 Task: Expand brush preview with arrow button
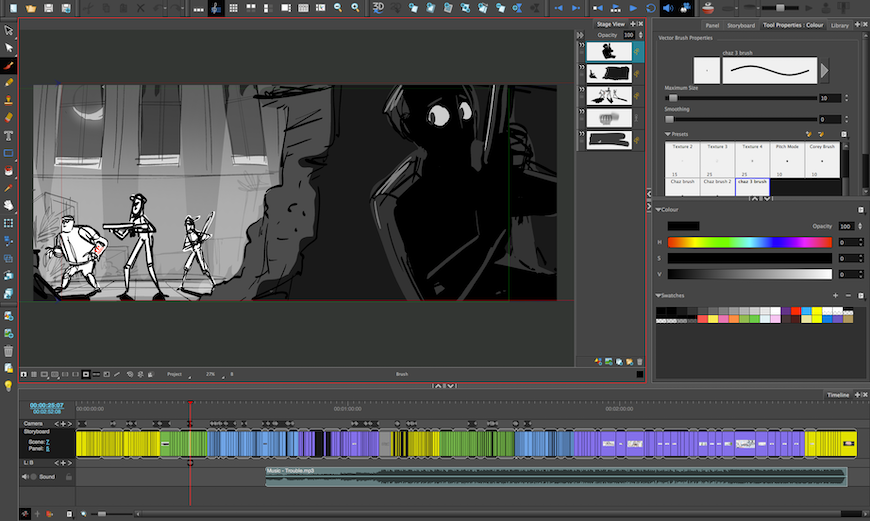[x=825, y=70]
